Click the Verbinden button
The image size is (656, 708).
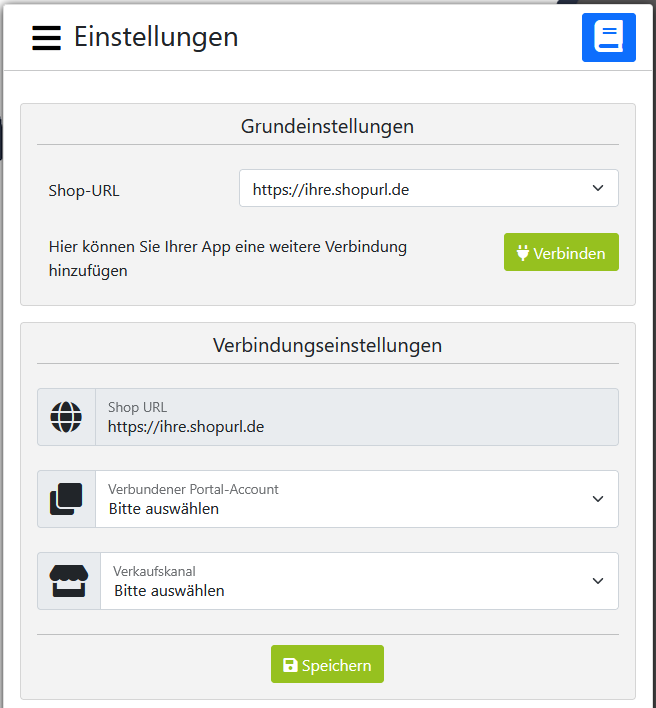(x=561, y=252)
